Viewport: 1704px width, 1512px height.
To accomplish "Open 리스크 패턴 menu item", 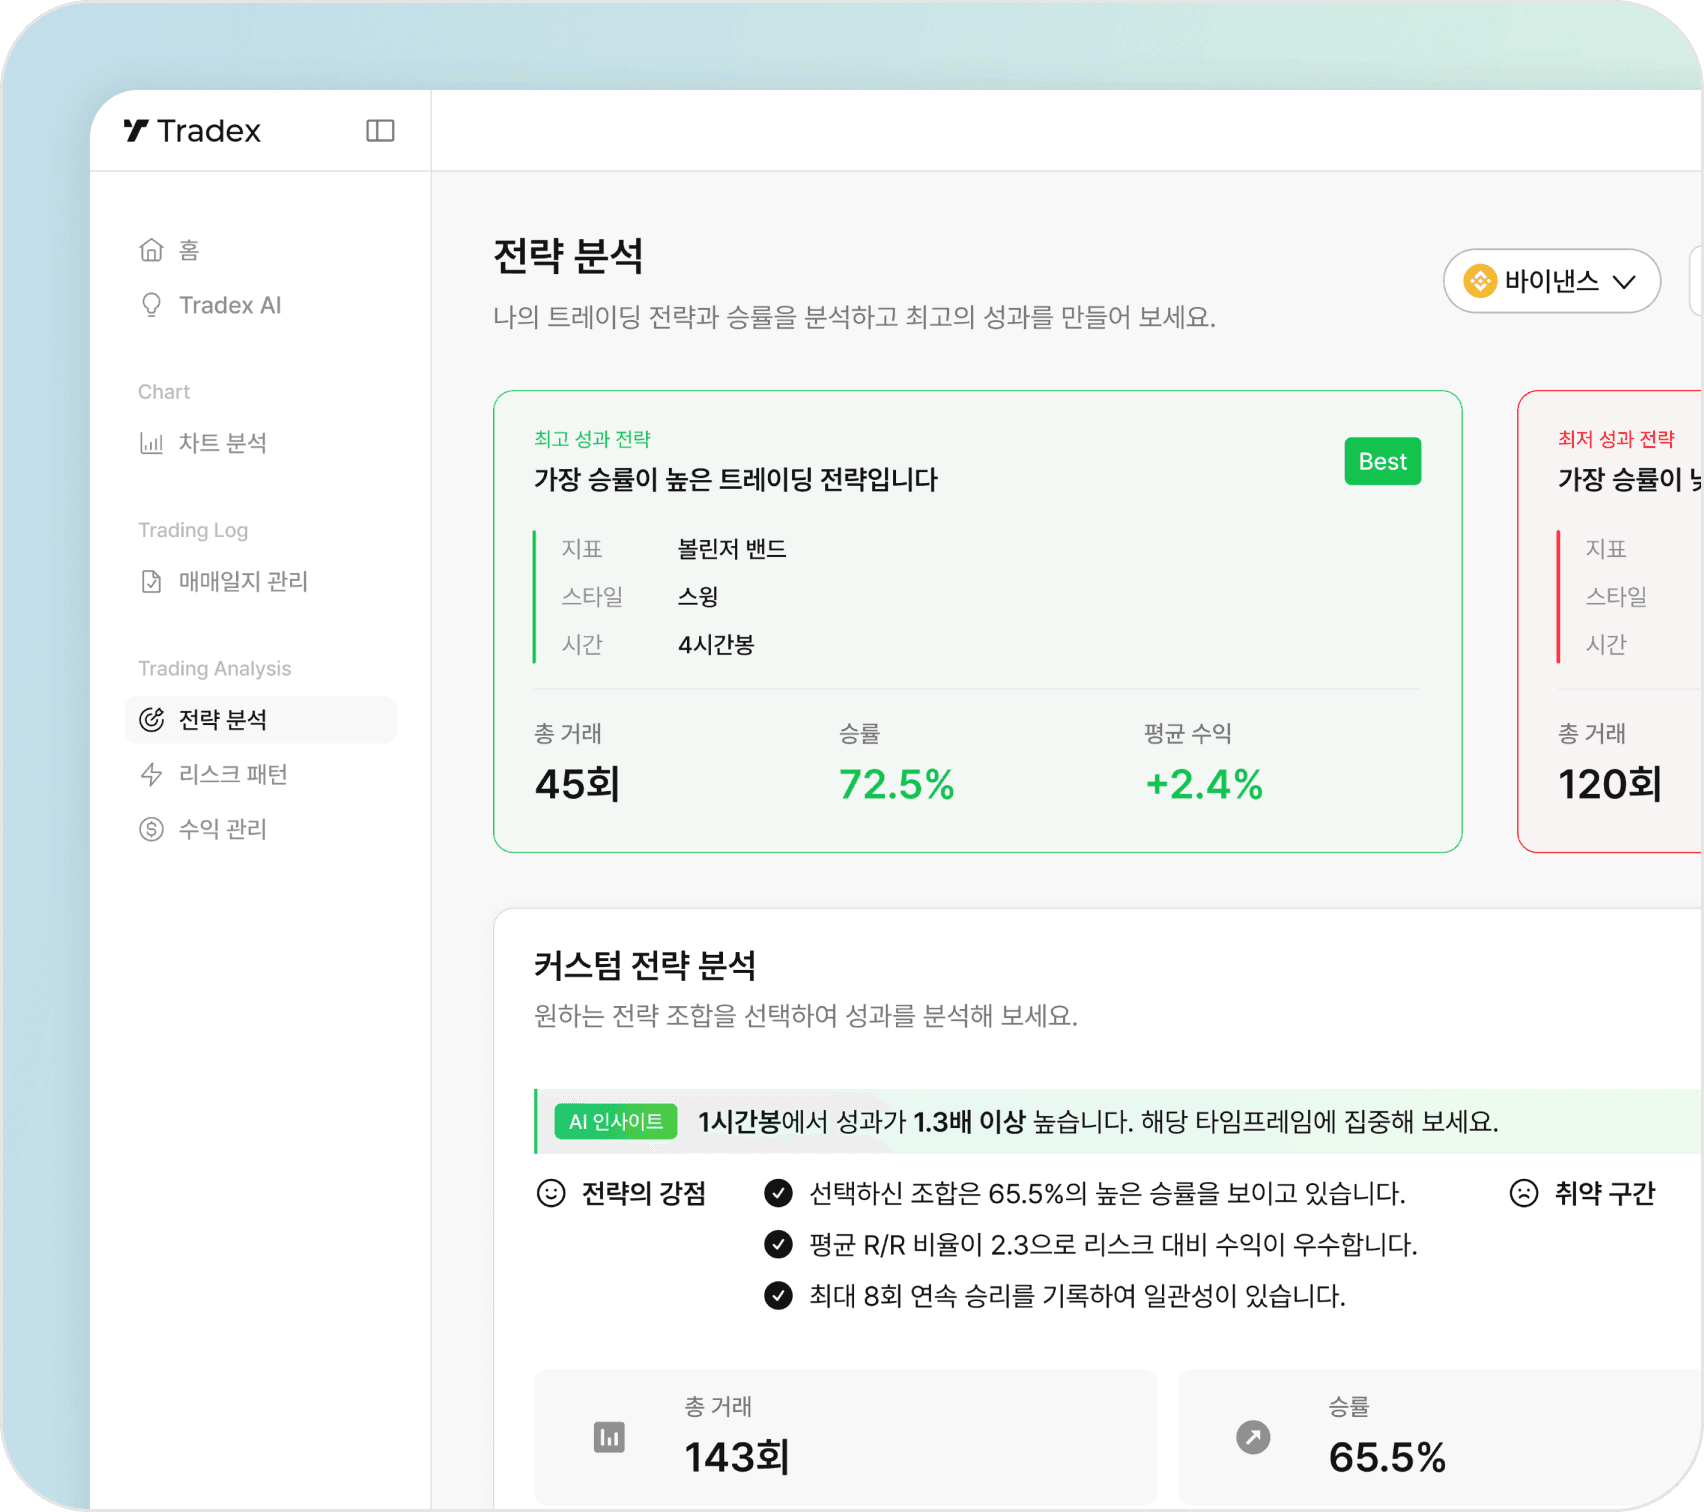I will coord(261,774).
